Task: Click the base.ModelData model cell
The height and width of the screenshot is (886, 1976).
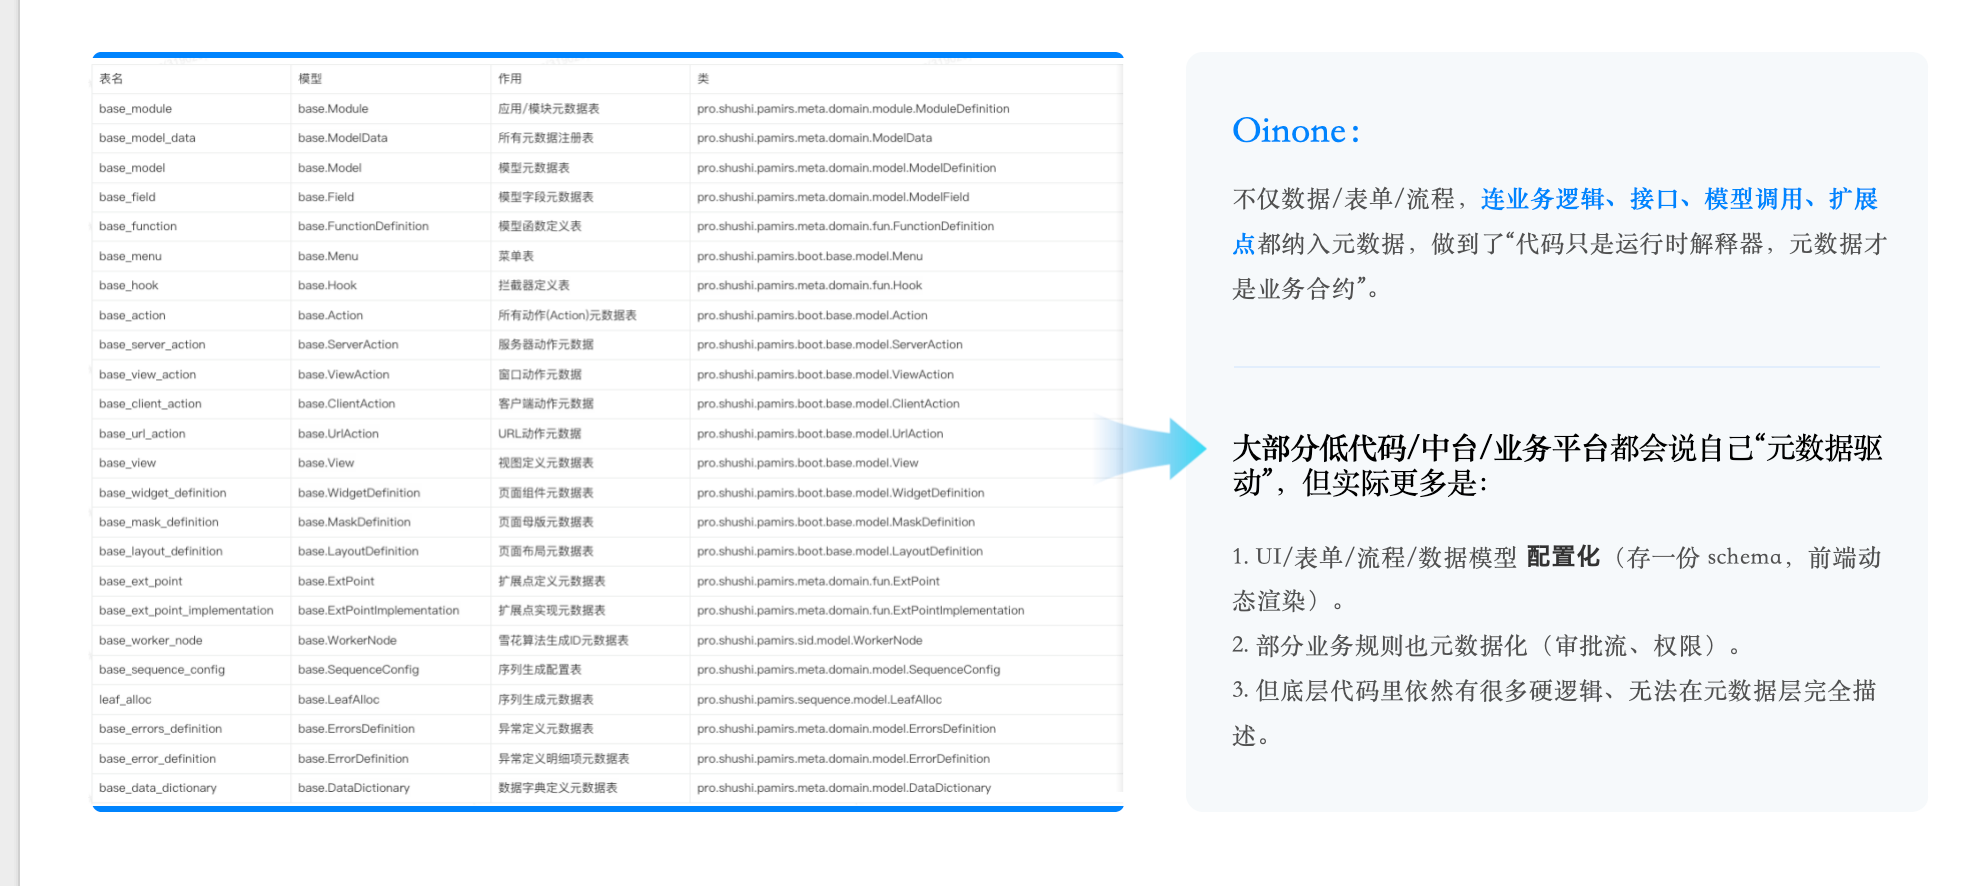Action: [x=343, y=138]
